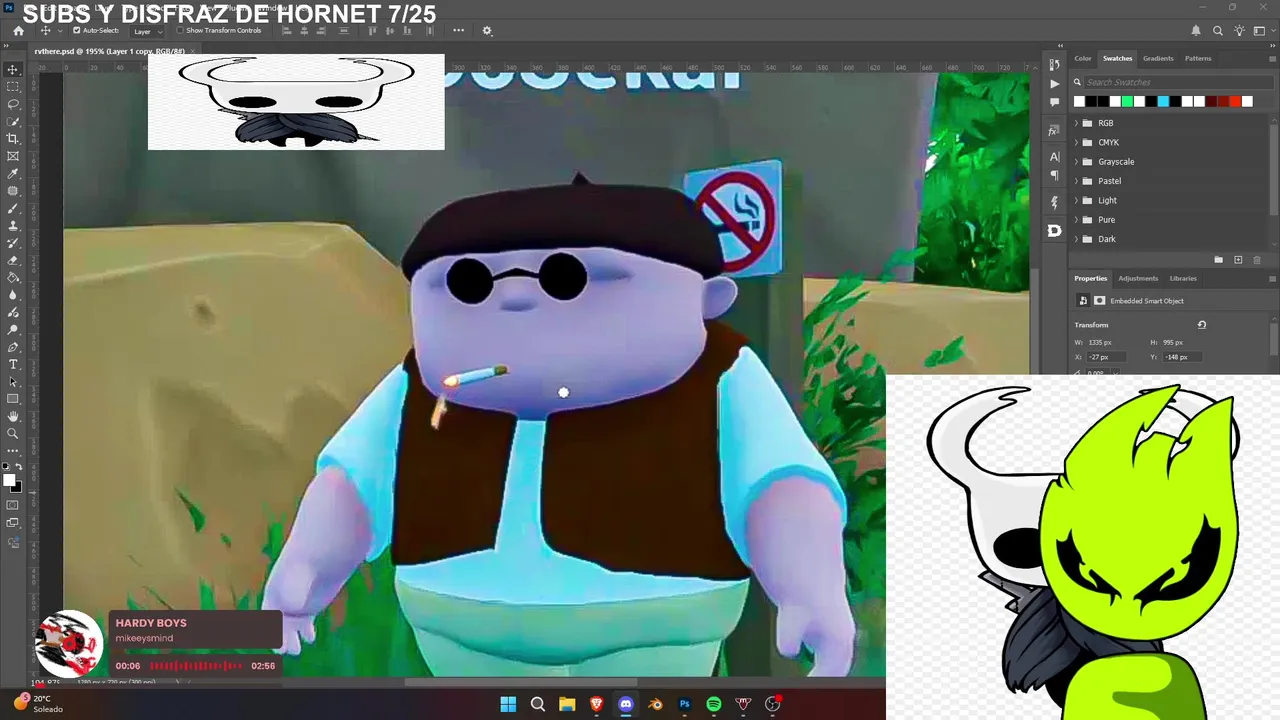Image resolution: width=1280 pixels, height=720 pixels.
Task: Select the Eraser tool
Action: [x=13, y=260]
